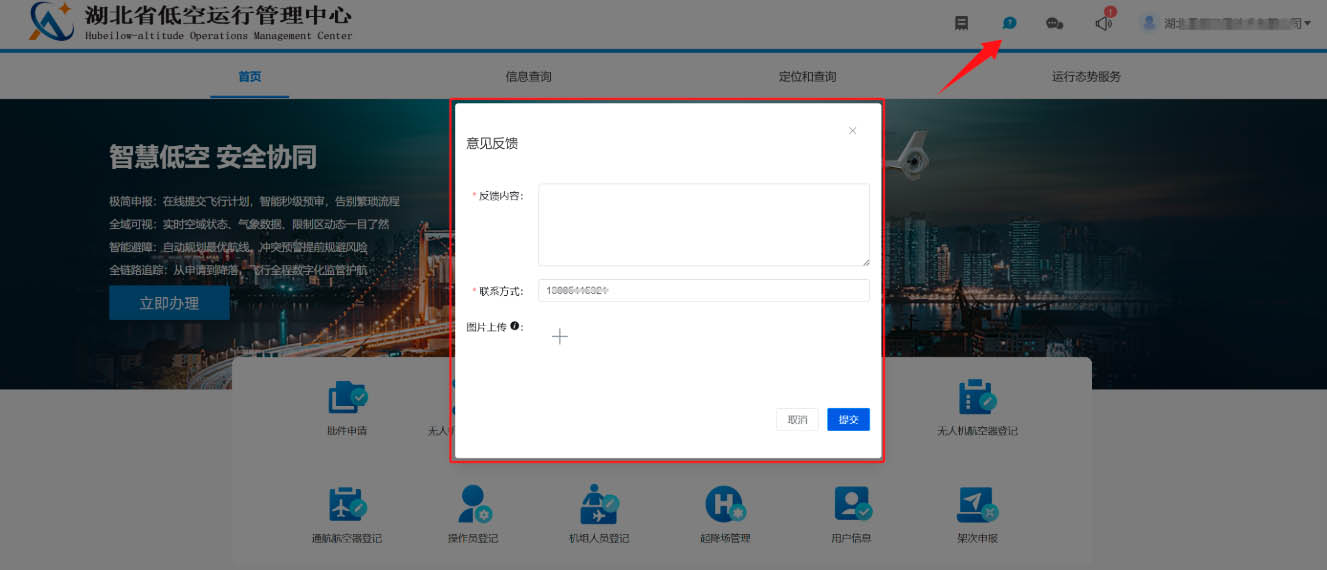The height and width of the screenshot is (570, 1327).
Task: Click the 全域可视 banner text line
Action: [249, 224]
